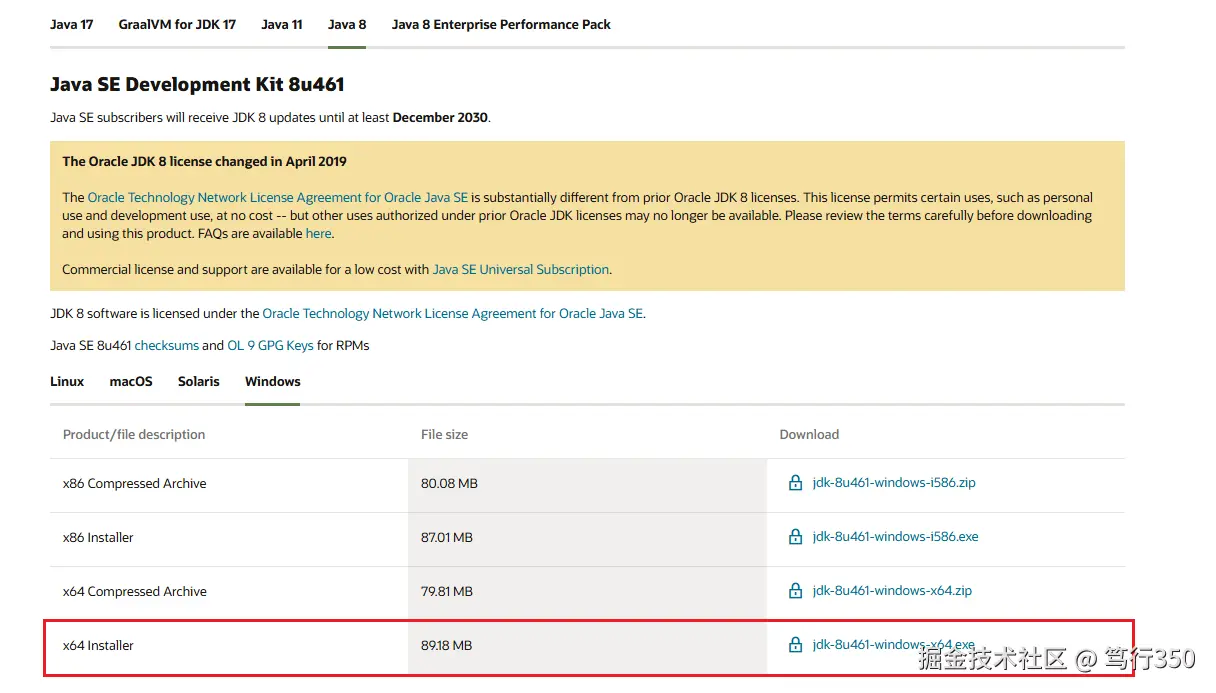Open the OL 9 GPG Keys link

pyautogui.click(x=270, y=346)
